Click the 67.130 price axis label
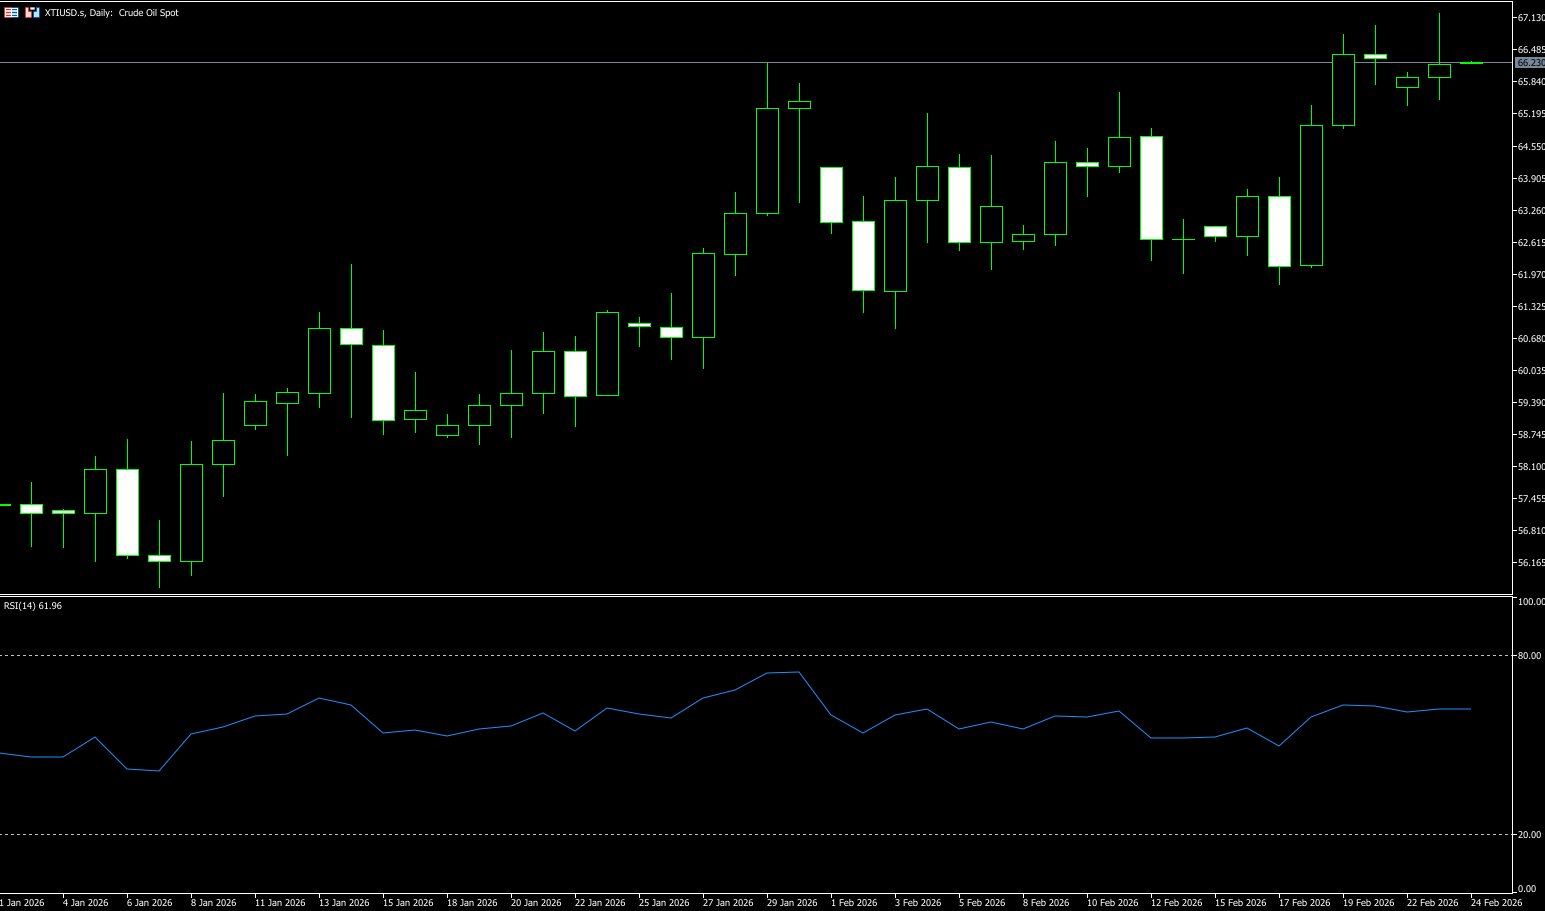 (x=1530, y=18)
